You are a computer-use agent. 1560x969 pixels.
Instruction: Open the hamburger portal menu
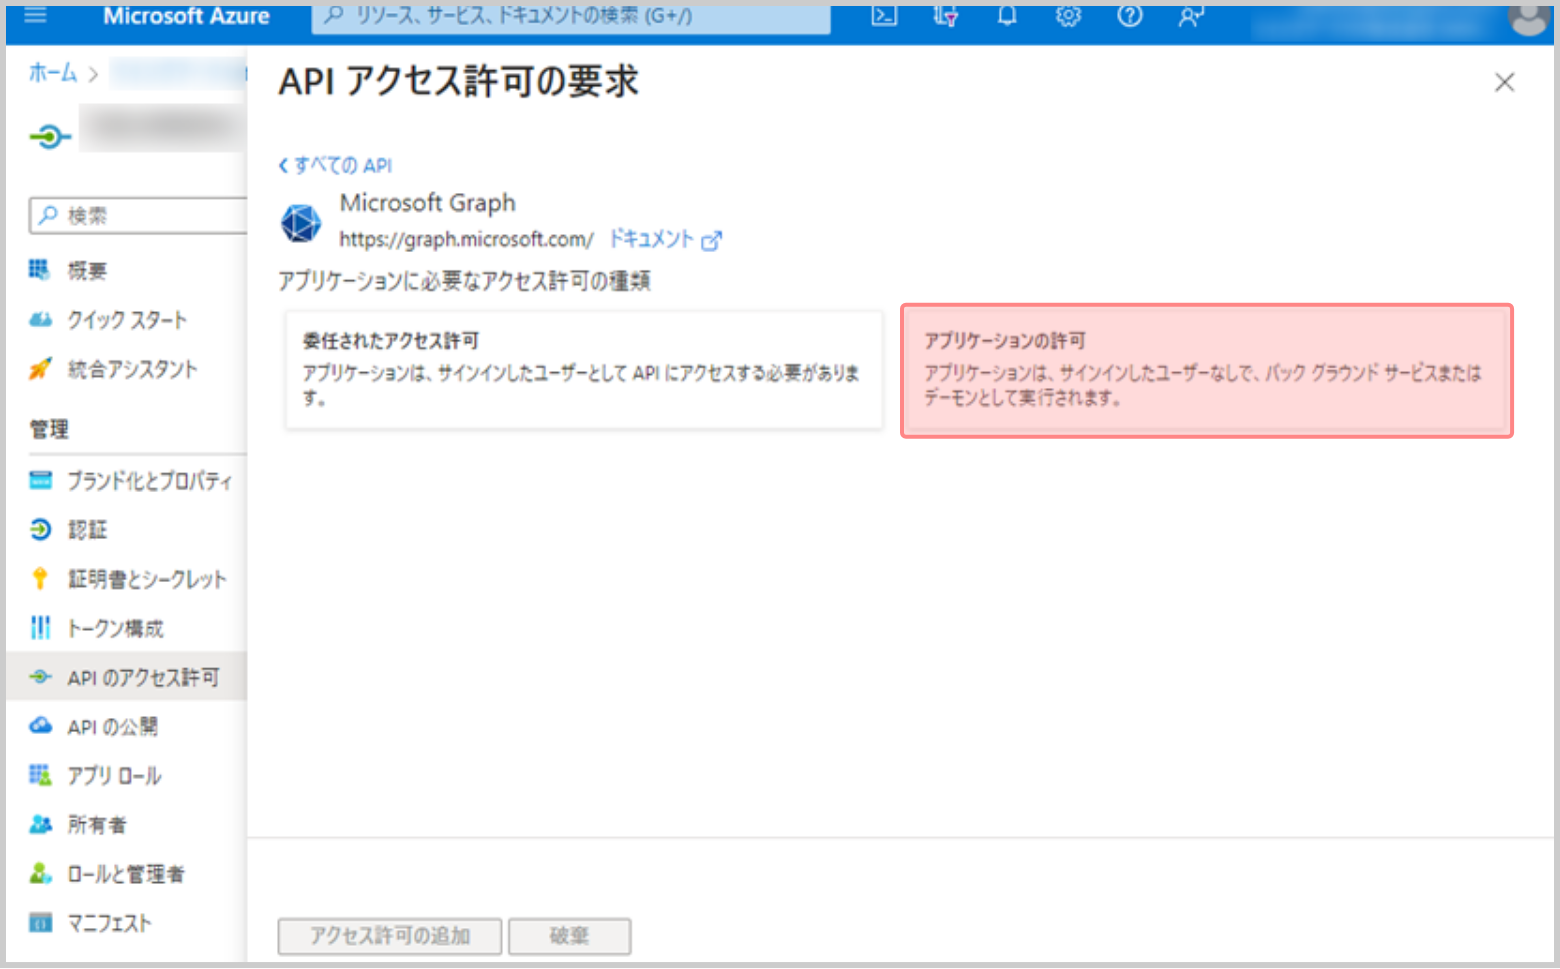pyautogui.click(x=36, y=16)
